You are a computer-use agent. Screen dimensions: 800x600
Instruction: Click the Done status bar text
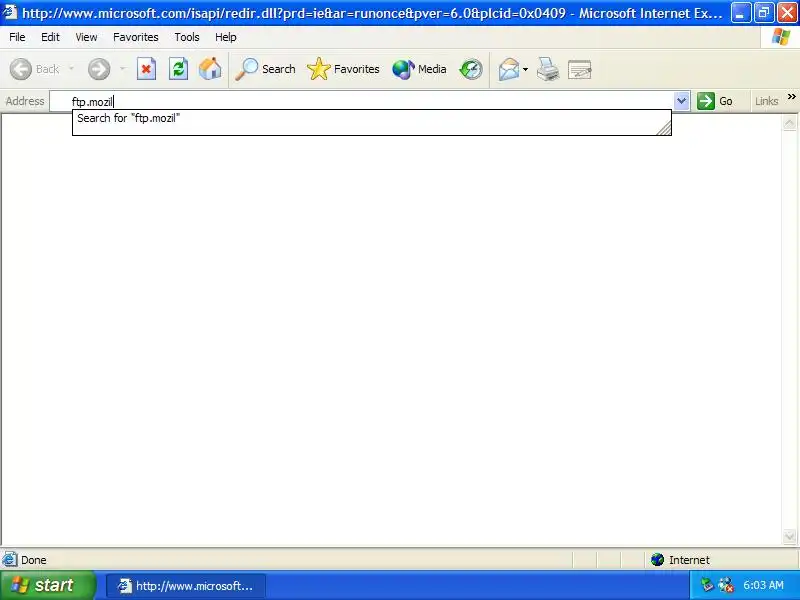coord(34,560)
